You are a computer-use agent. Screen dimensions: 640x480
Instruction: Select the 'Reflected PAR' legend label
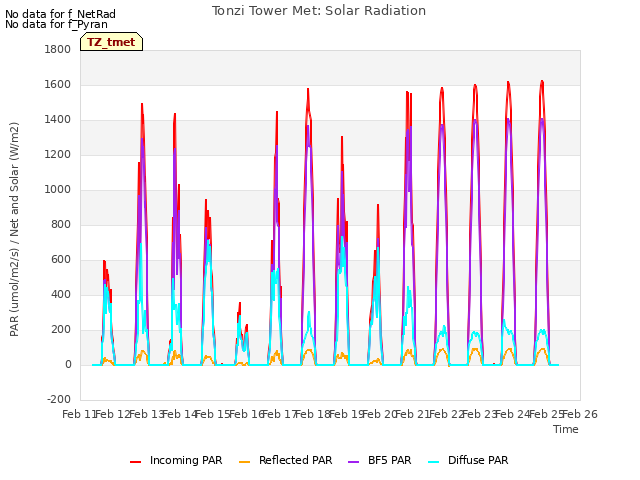pyautogui.click(x=296, y=460)
